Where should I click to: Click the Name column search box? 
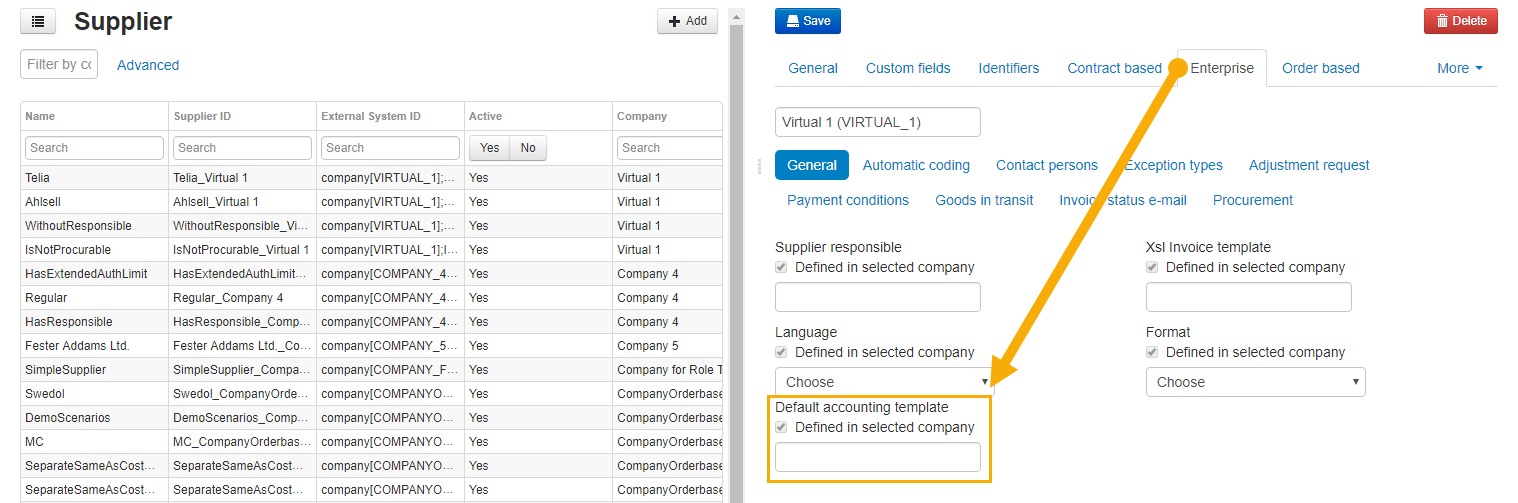click(94, 148)
